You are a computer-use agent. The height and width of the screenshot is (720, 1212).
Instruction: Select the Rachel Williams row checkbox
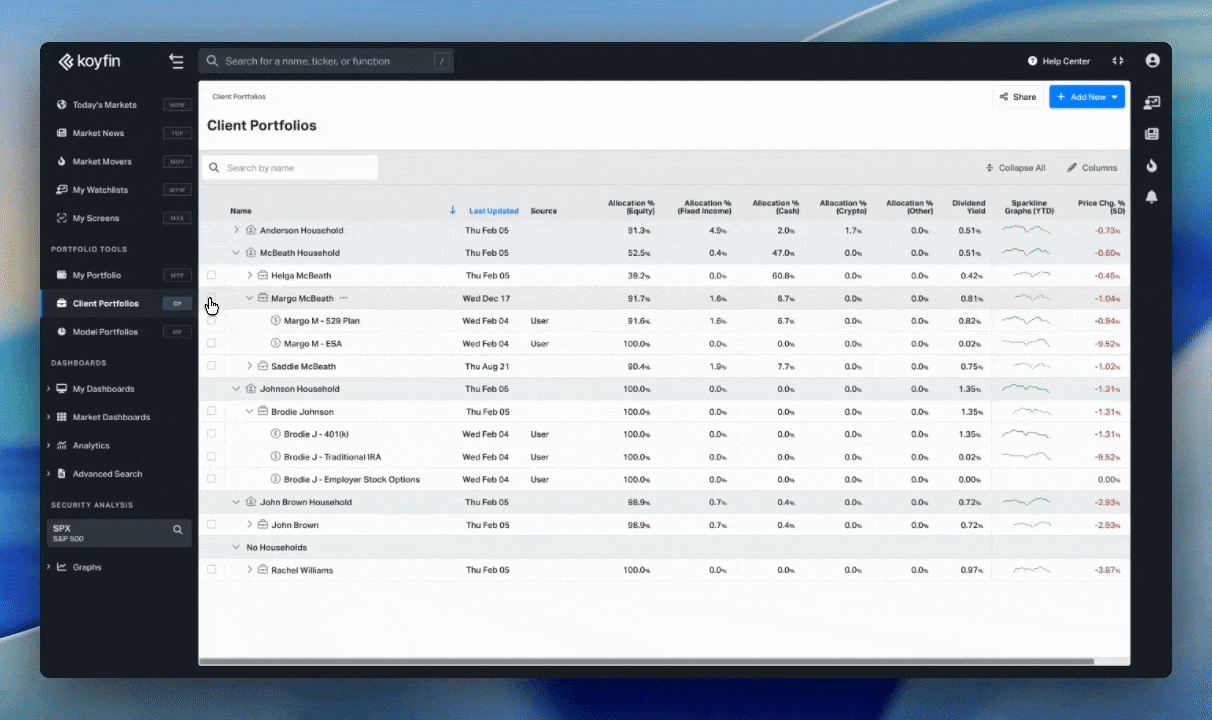(211, 570)
